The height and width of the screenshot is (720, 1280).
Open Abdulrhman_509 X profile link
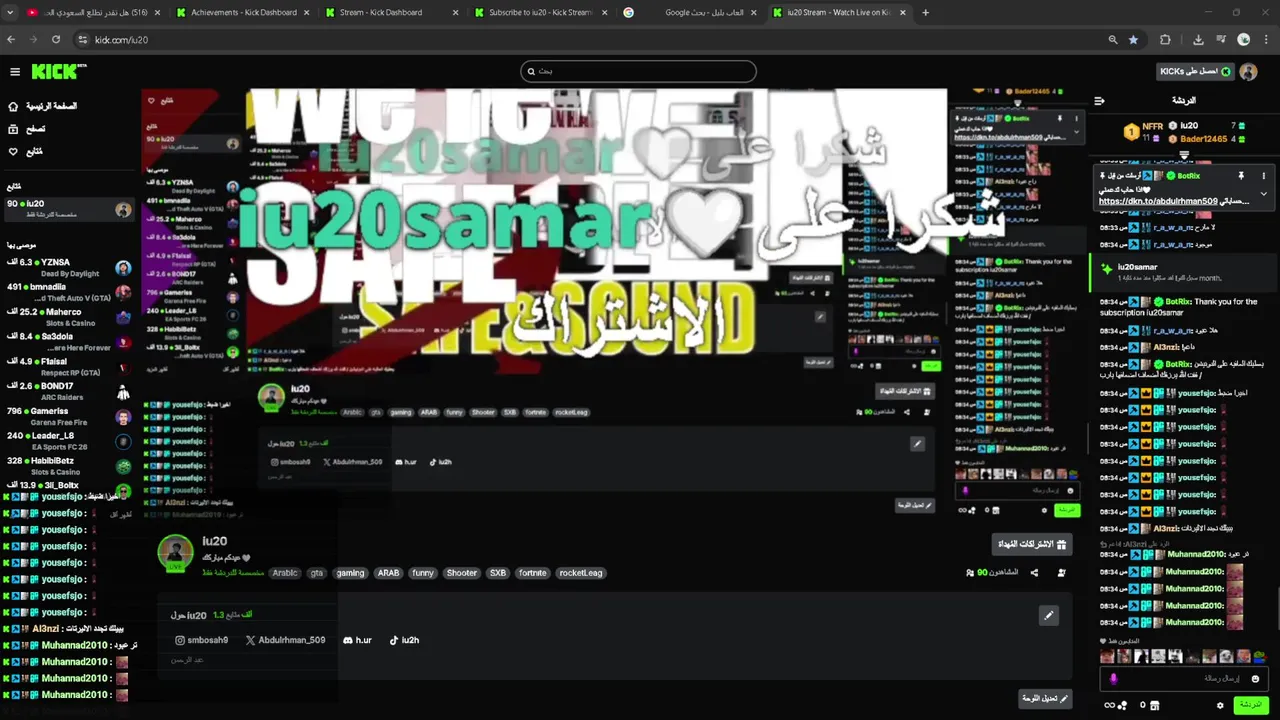[285, 640]
